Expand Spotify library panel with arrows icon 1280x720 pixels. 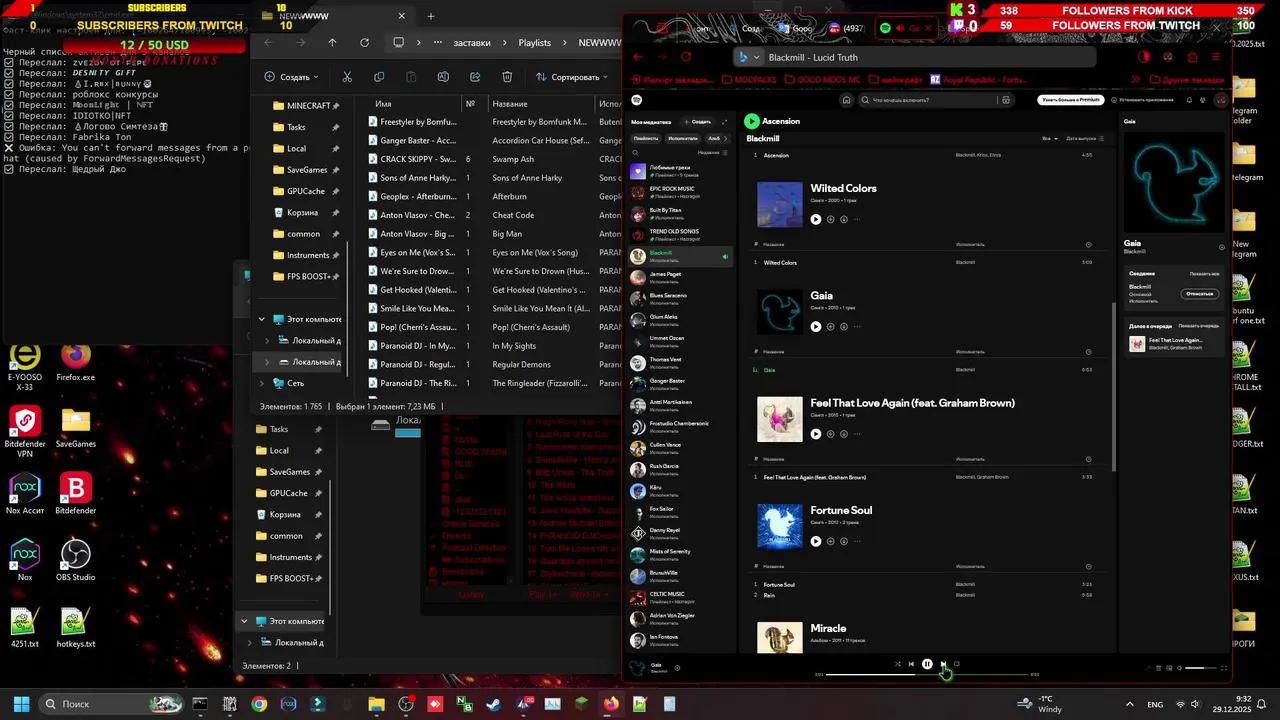point(724,122)
